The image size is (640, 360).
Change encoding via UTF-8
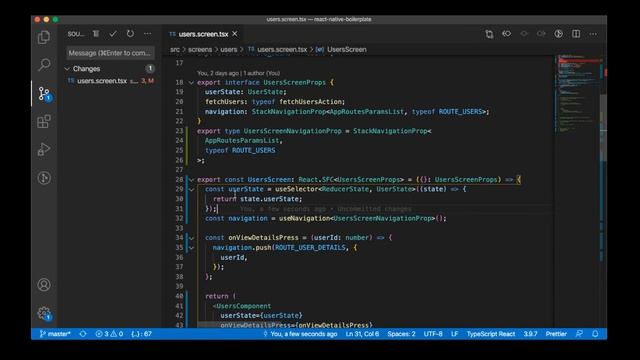(433, 334)
